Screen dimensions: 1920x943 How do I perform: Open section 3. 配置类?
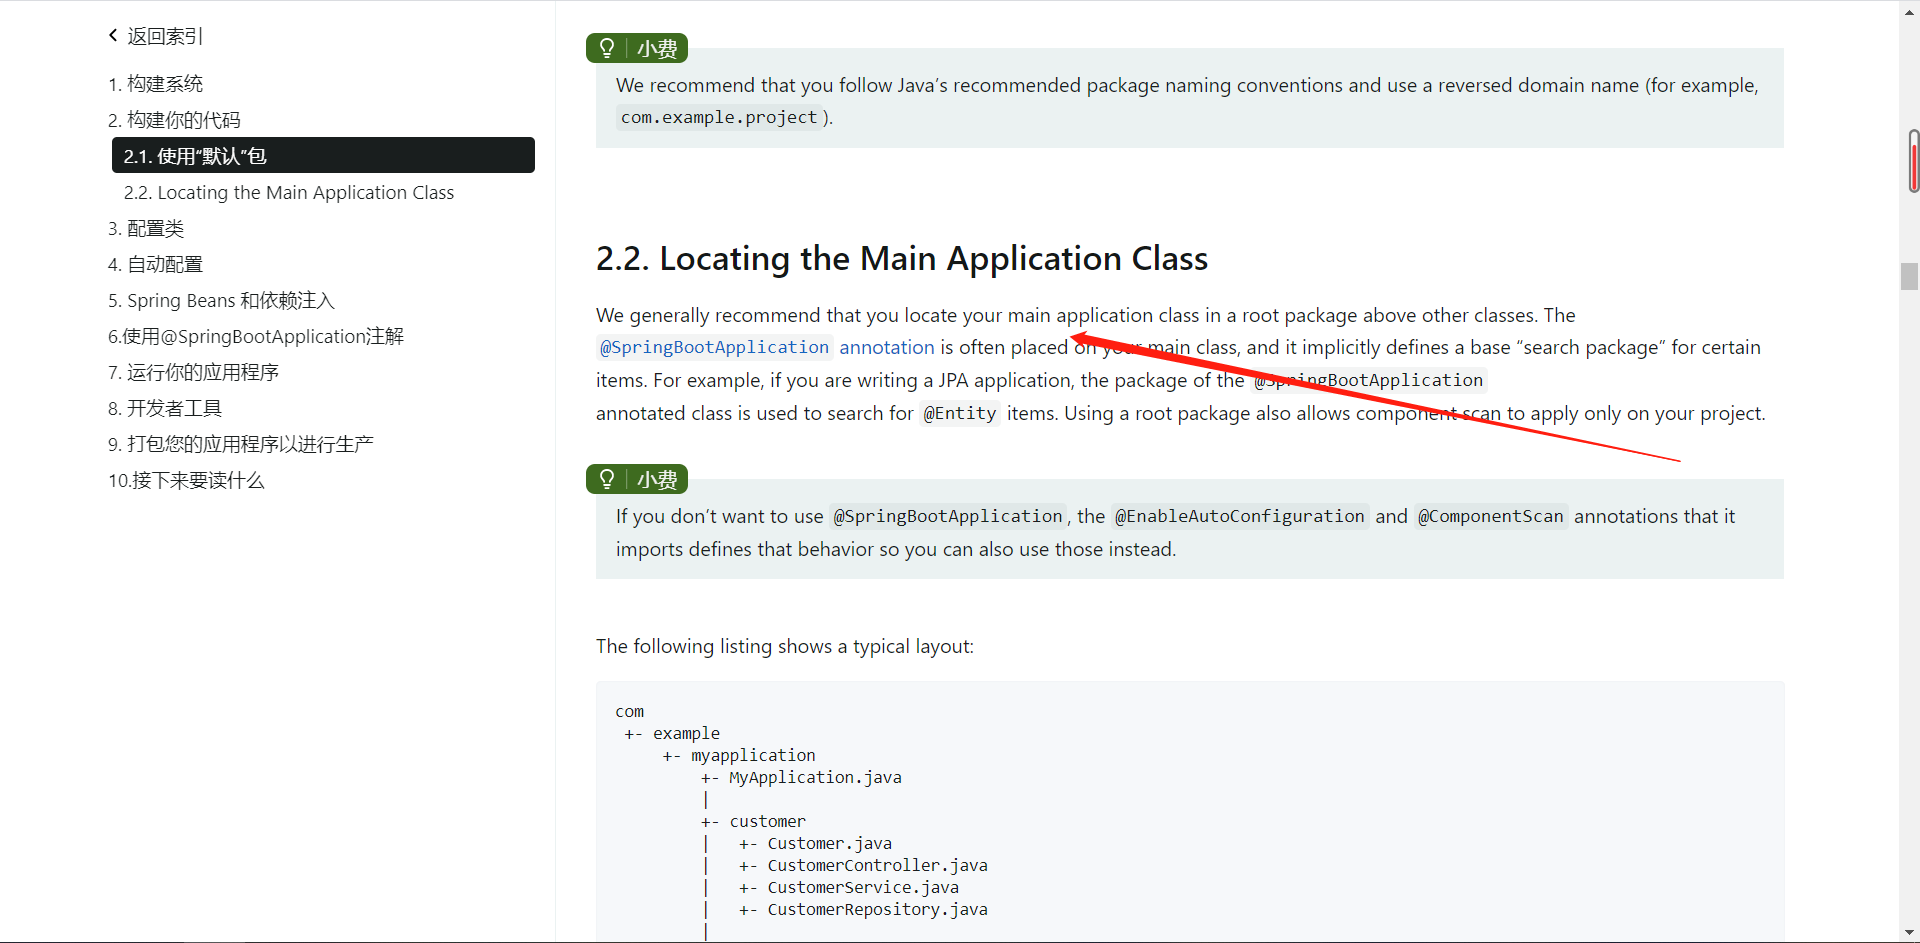[146, 228]
